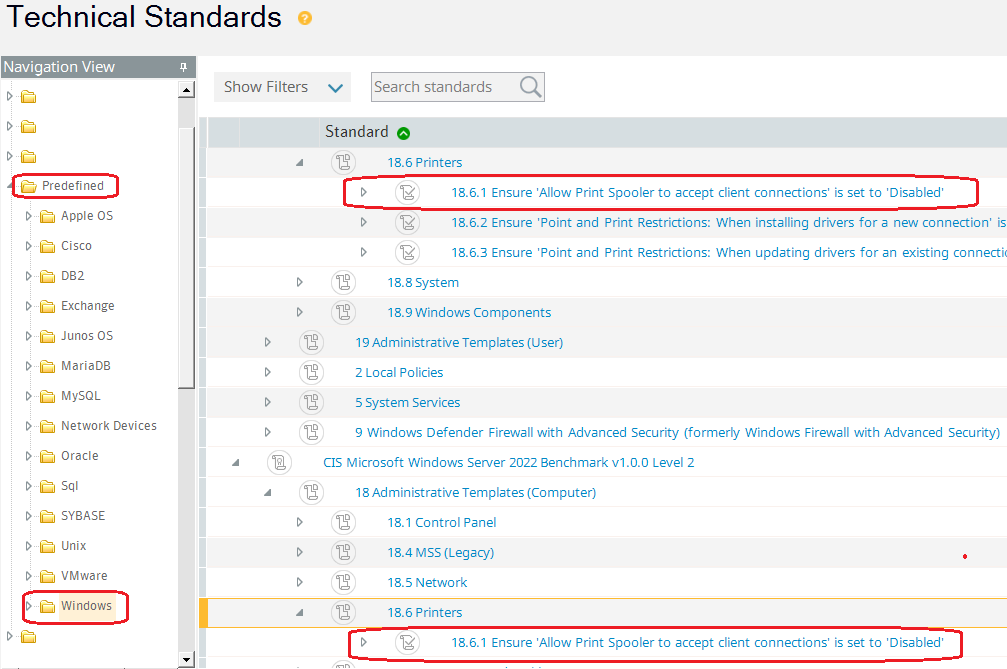Click the Windows folder icon
This screenshot has width=1007, height=669.
(x=48, y=606)
